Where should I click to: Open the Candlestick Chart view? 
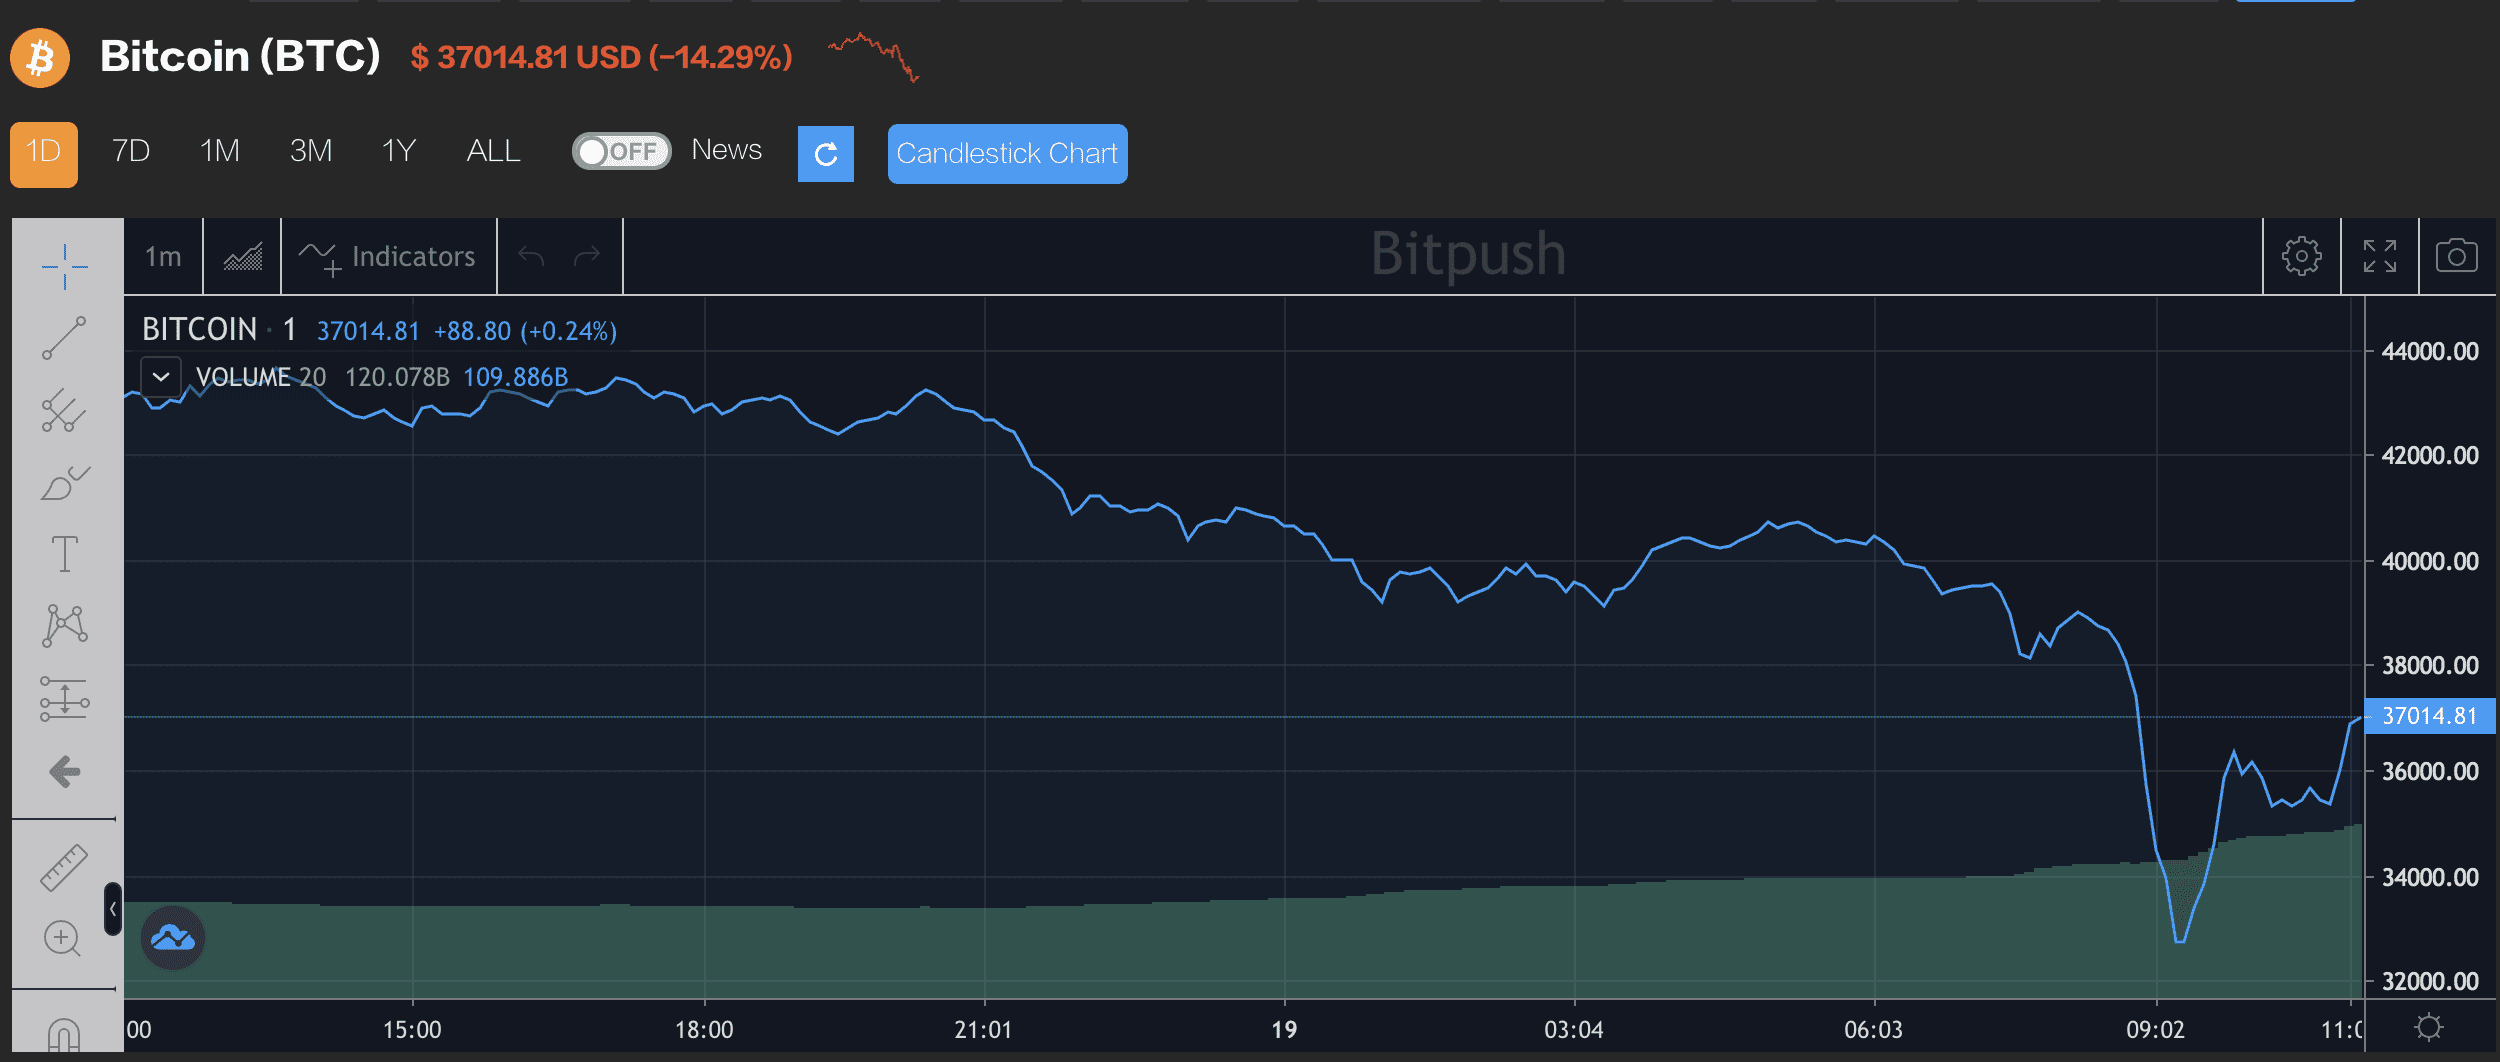(x=1007, y=154)
